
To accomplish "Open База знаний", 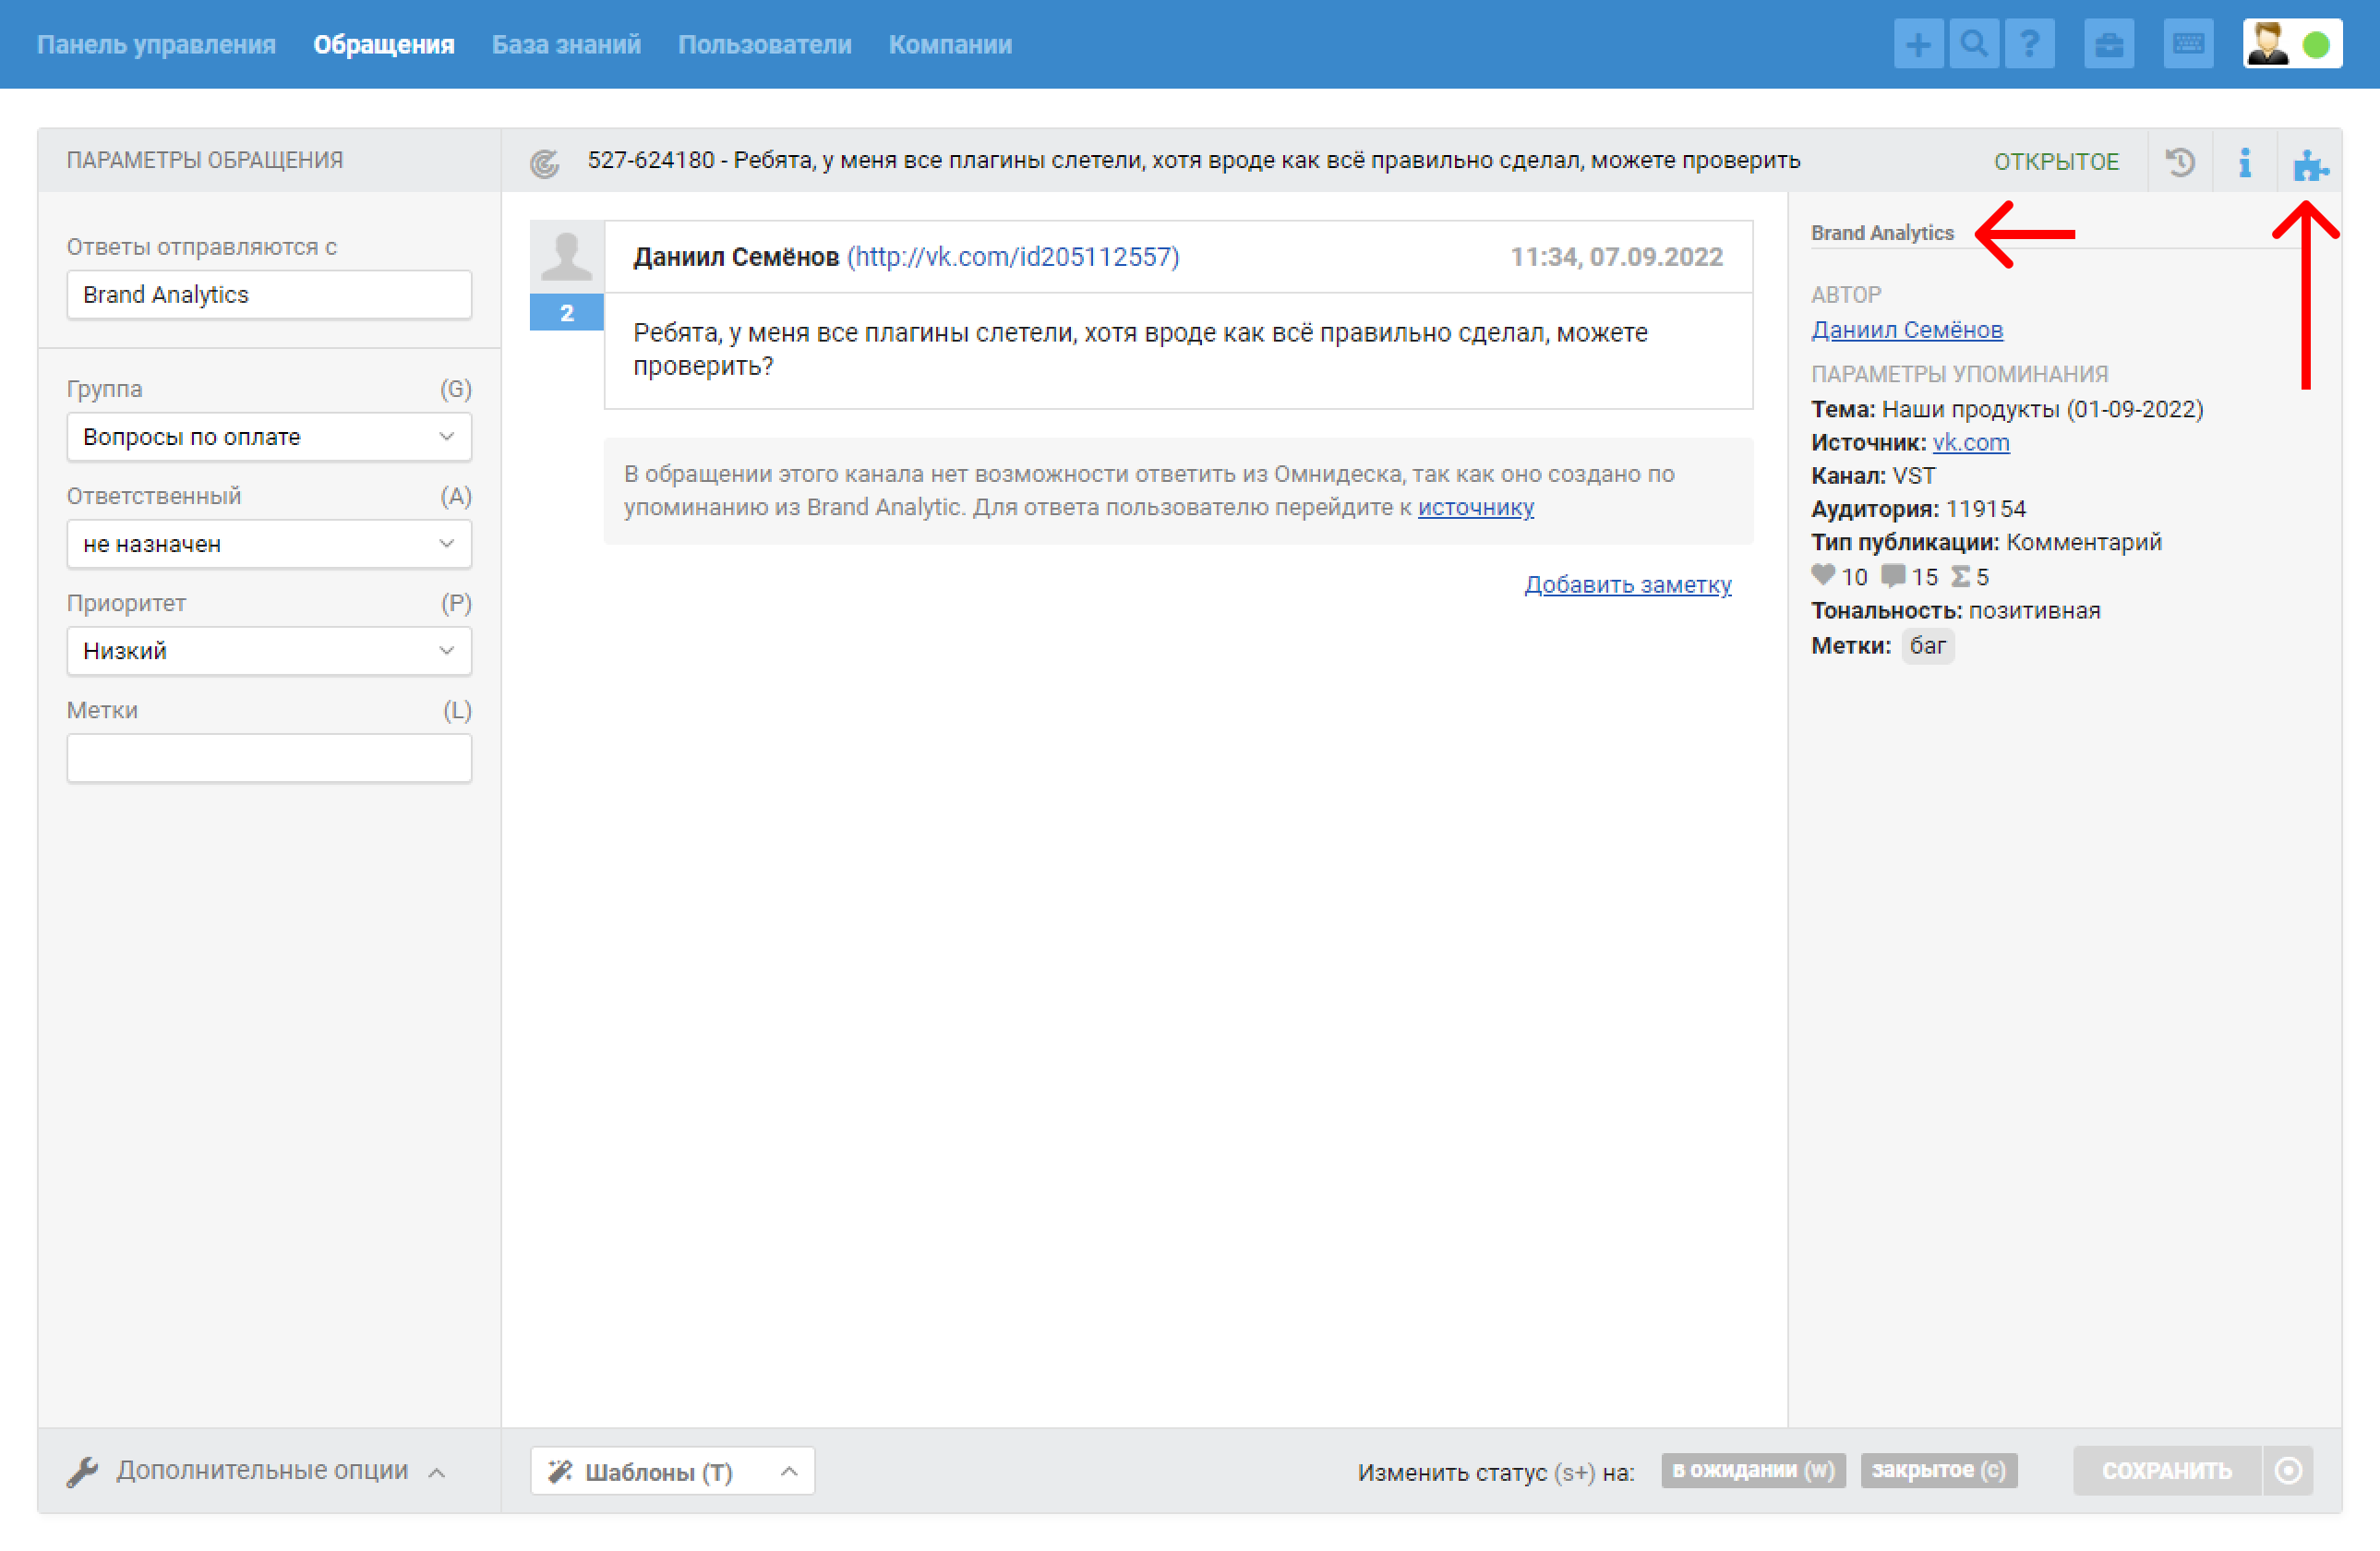I will 566,45.
